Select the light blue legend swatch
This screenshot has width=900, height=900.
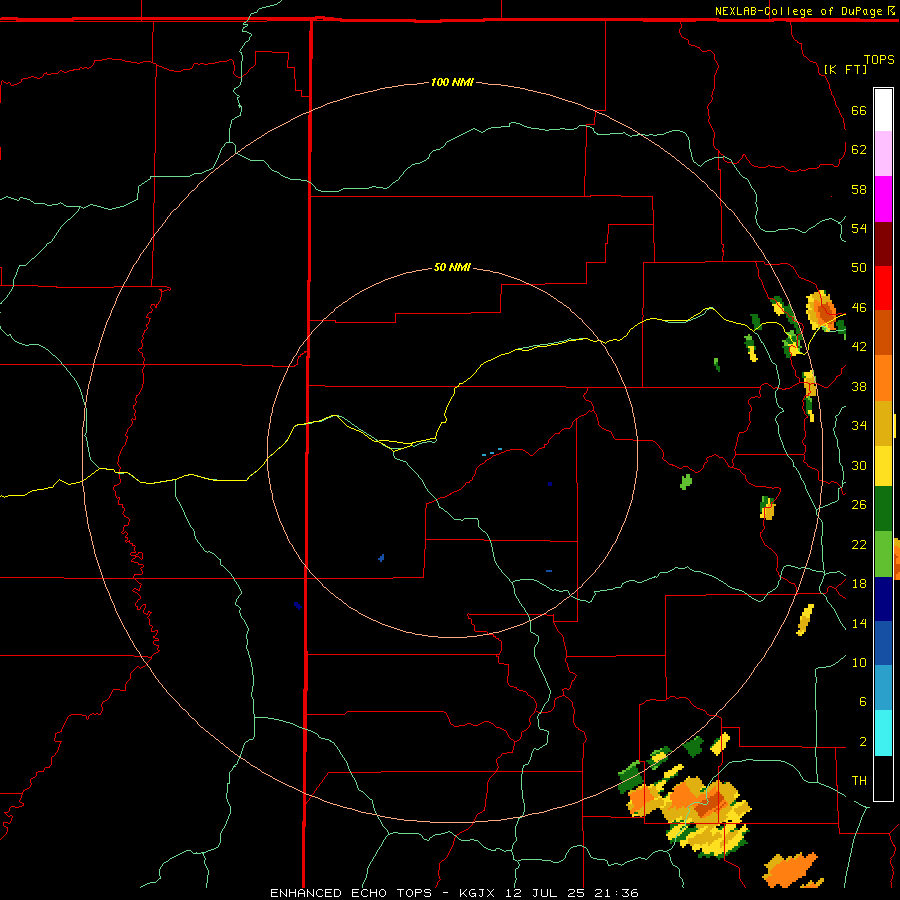click(x=883, y=688)
